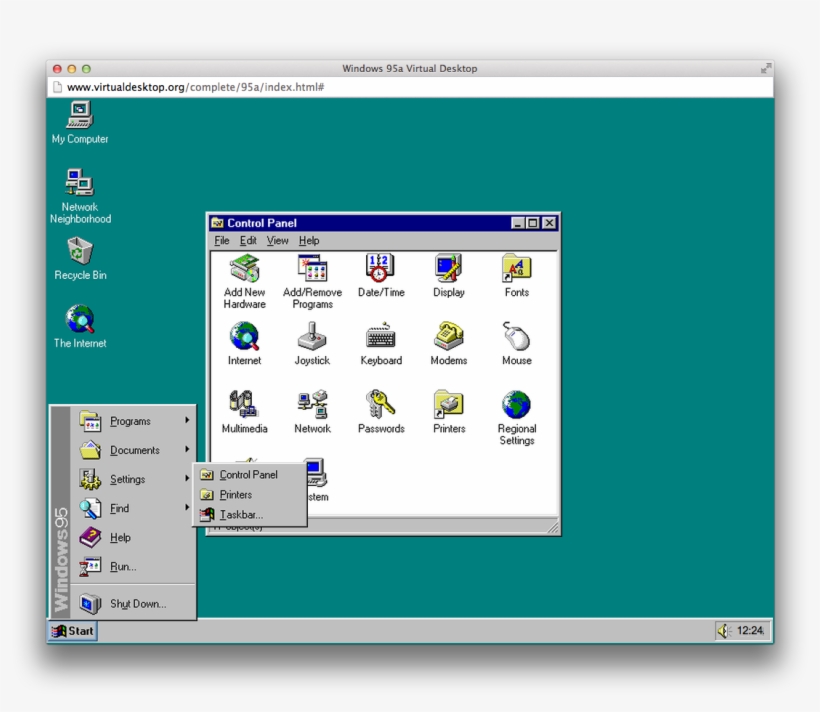Minimize the Control Panel window

point(518,223)
